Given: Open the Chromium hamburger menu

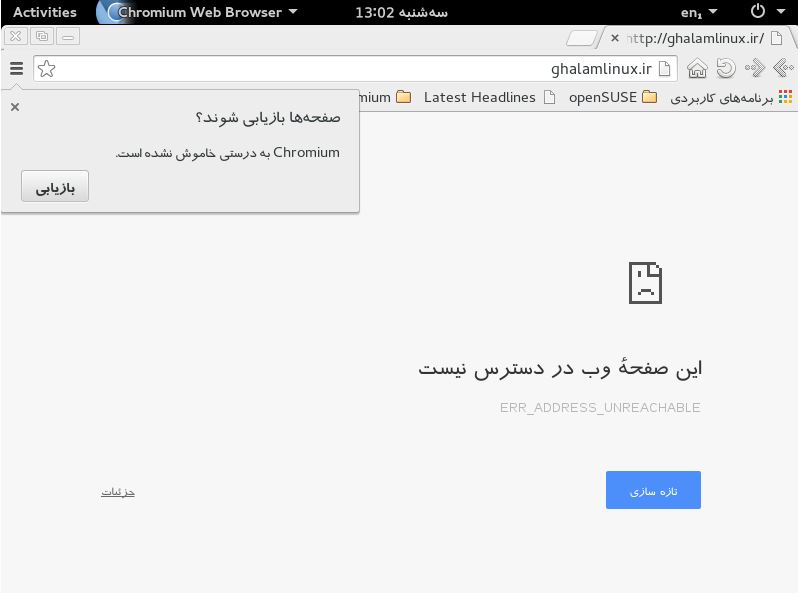Looking at the screenshot, I should (16, 68).
